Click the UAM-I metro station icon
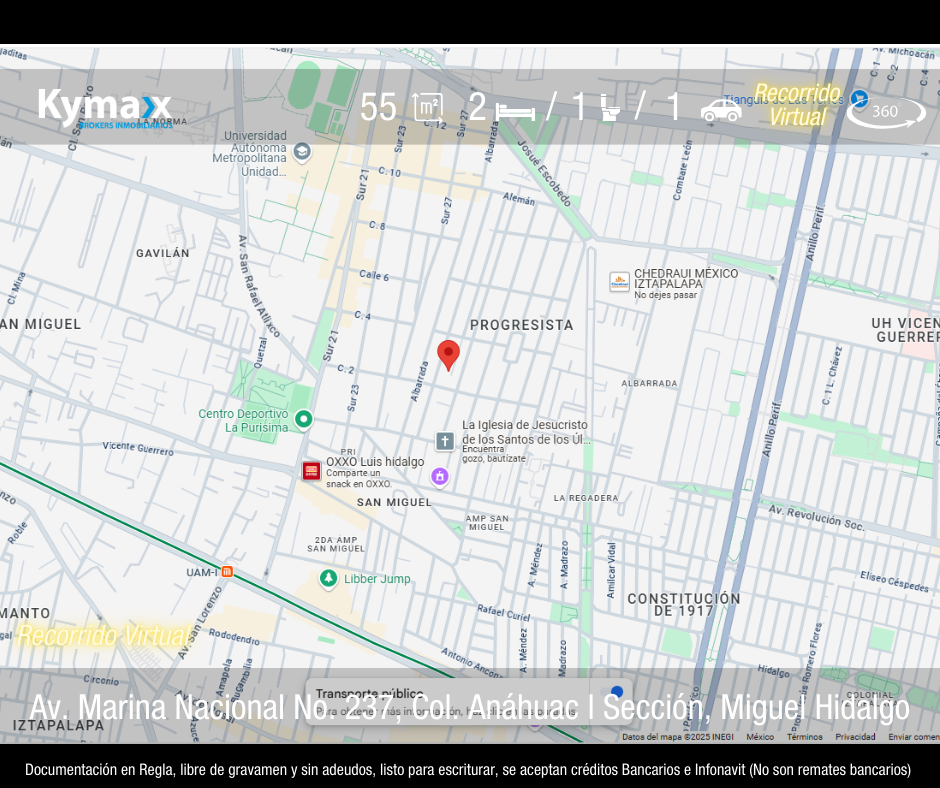Screen dimensions: 940x788 [227, 572]
